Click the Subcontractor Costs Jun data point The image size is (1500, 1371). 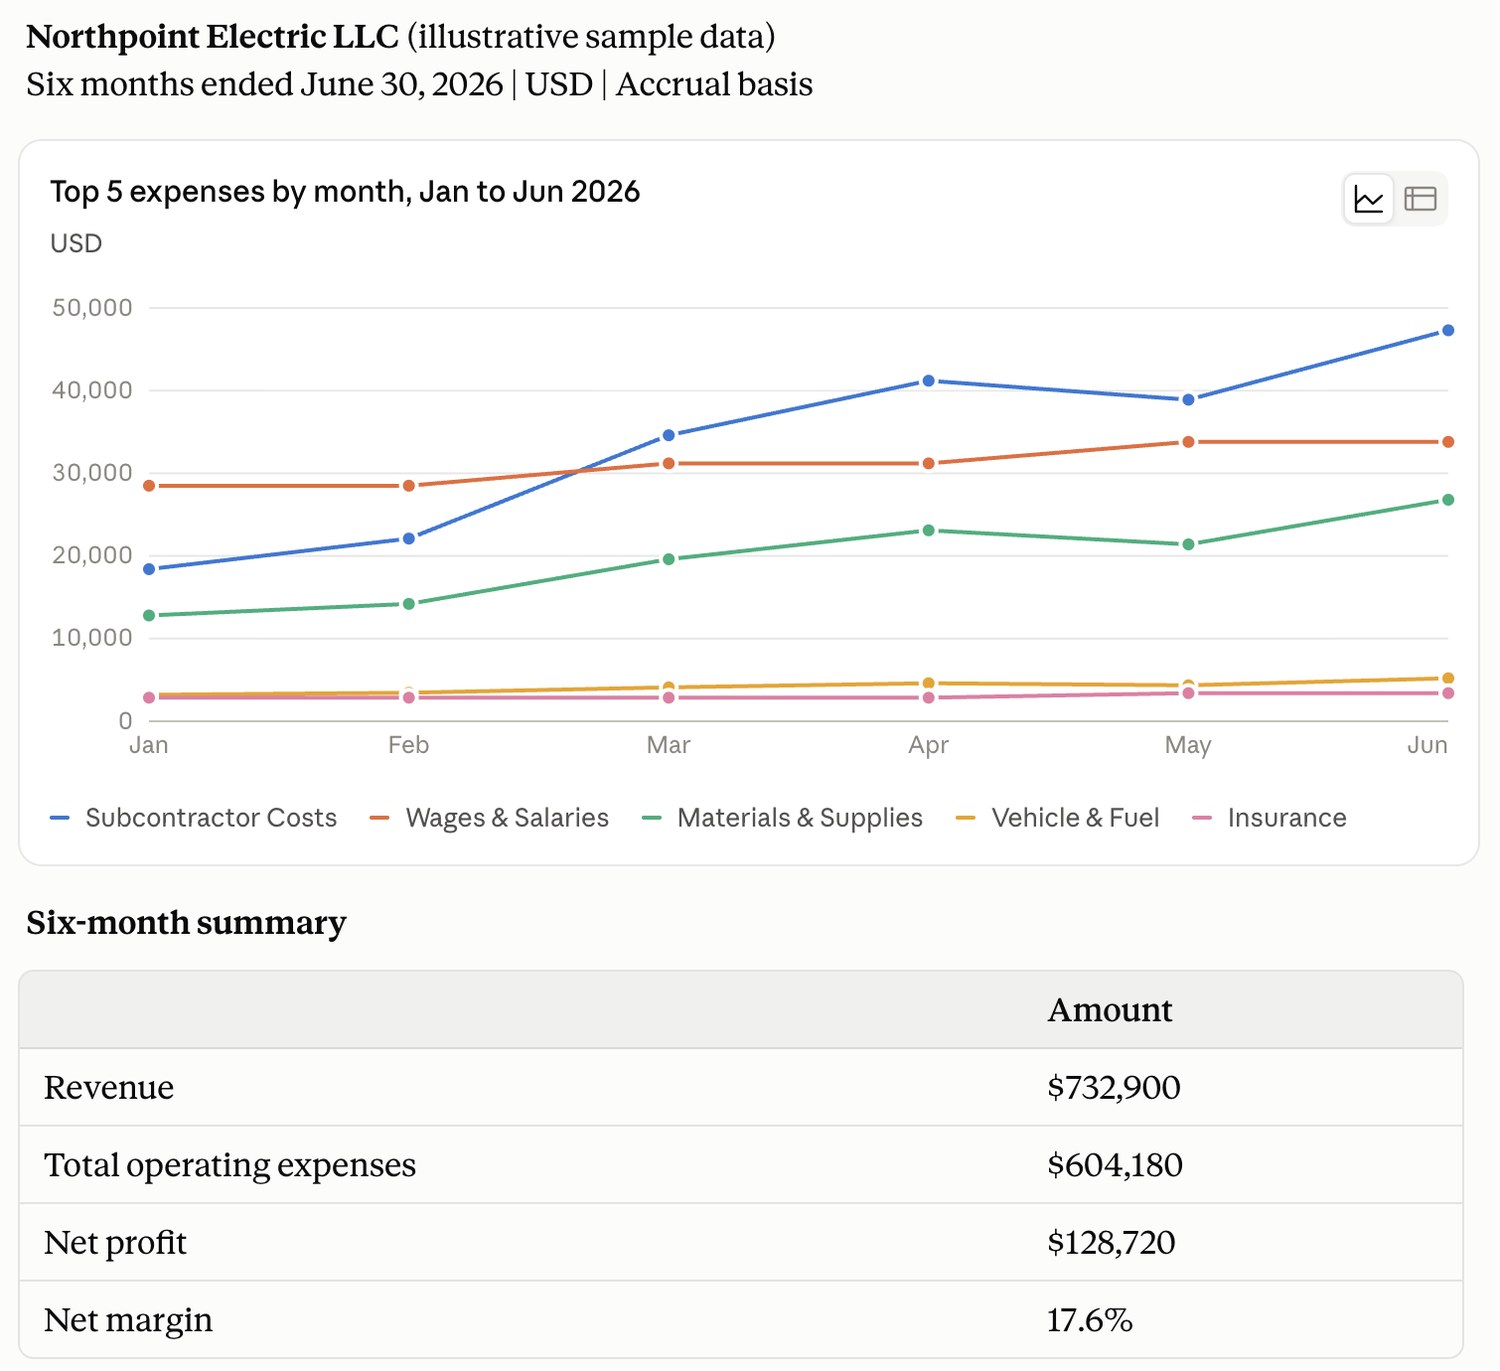tap(1448, 330)
